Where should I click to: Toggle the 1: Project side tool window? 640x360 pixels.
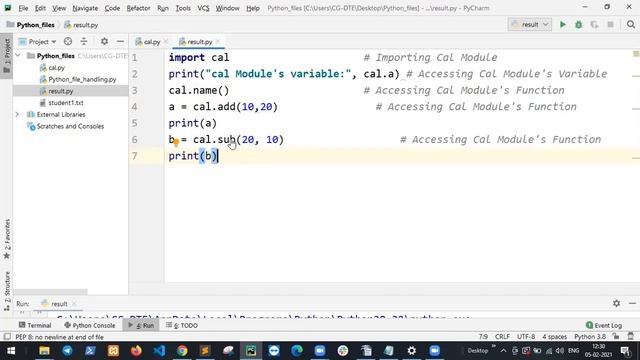click(x=7, y=56)
